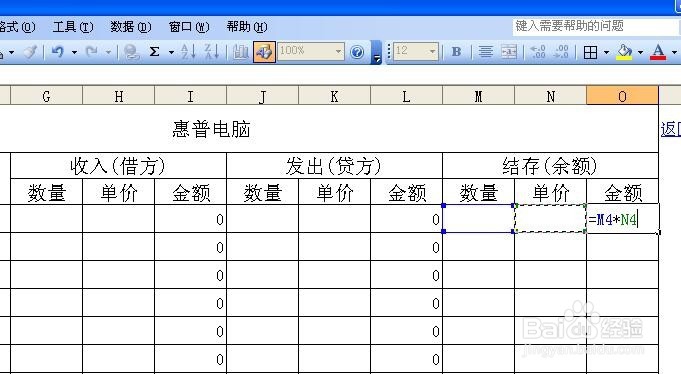
Task: Apply the red Font Color A
Action: (x=658, y=52)
